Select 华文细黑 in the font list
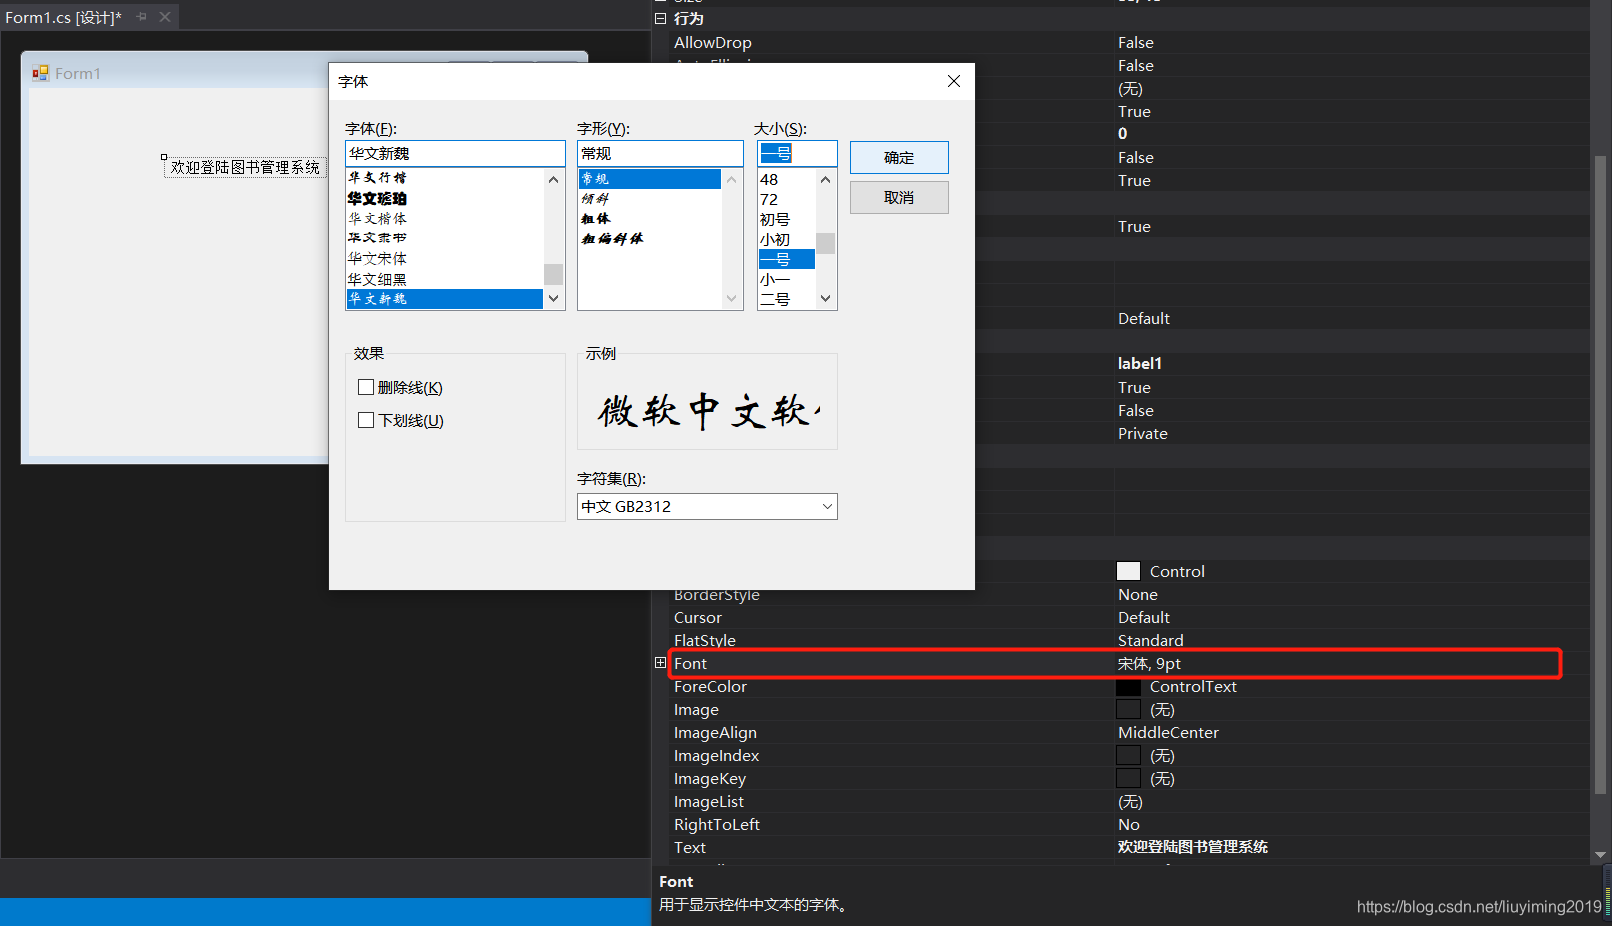 click(x=445, y=279)
